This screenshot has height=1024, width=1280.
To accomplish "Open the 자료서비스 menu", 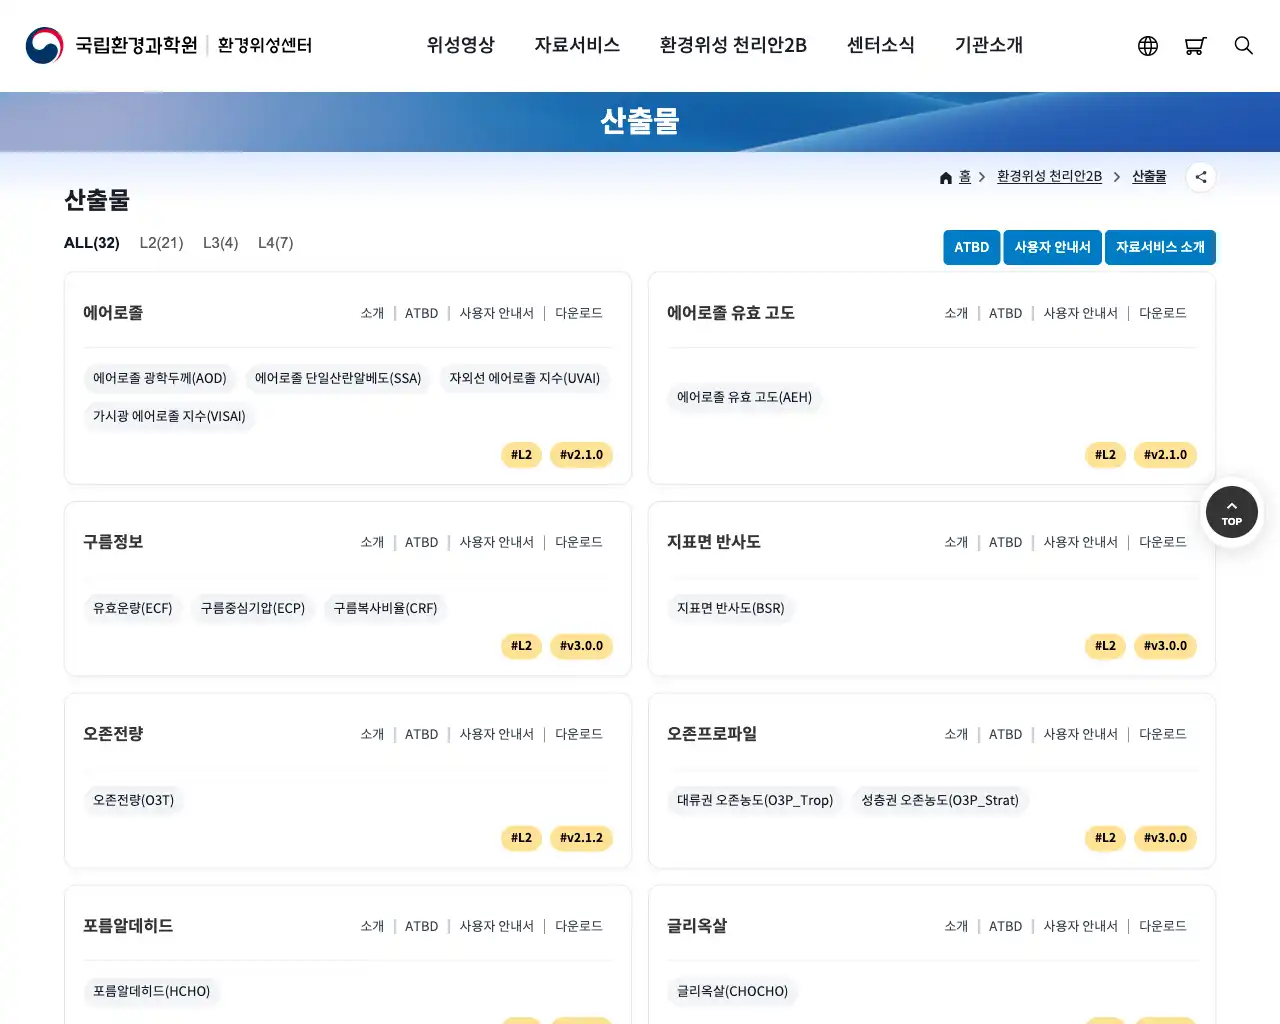I will coord(577,45).
